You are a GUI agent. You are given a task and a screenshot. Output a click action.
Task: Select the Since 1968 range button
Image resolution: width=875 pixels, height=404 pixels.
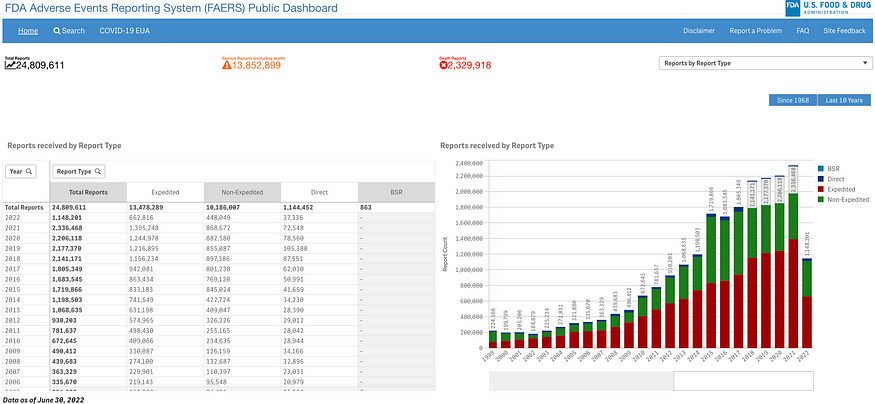click(793, 100)
